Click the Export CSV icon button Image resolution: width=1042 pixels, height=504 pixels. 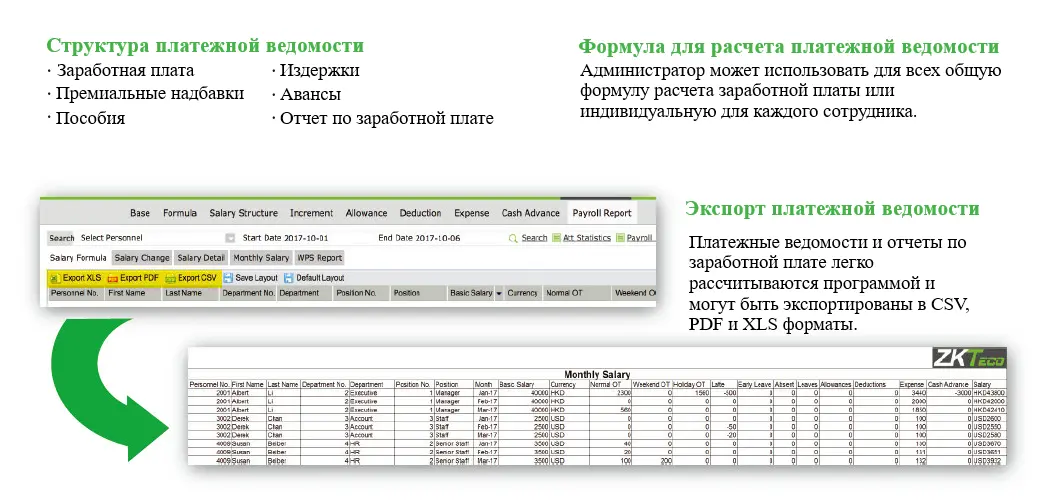click(170, 277)
